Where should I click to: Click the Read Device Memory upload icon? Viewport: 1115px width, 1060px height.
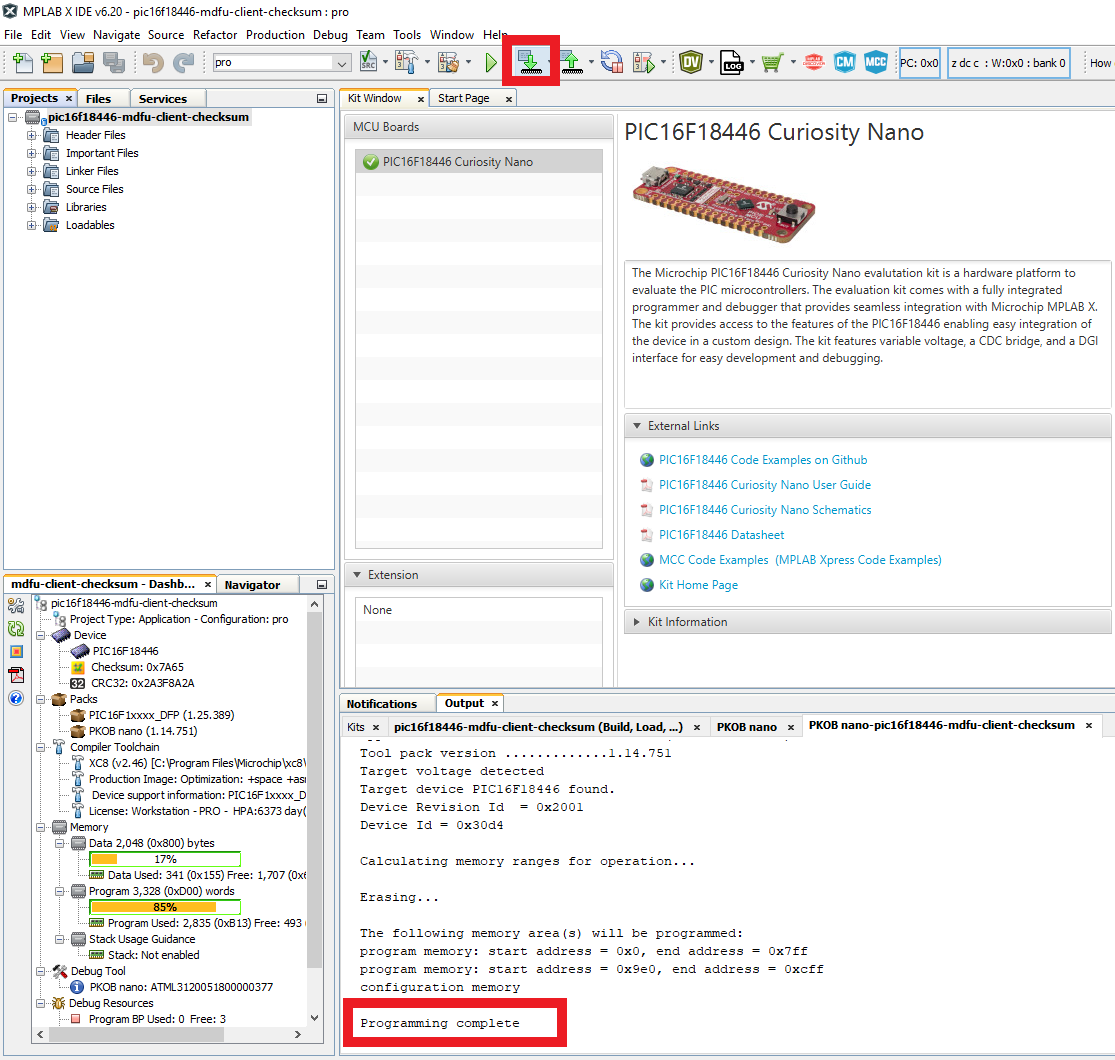[x=571, y=63]
